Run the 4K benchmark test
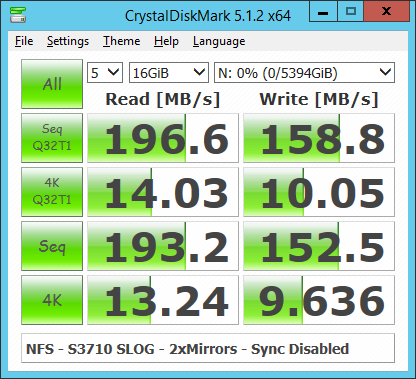 coord(52,300)
